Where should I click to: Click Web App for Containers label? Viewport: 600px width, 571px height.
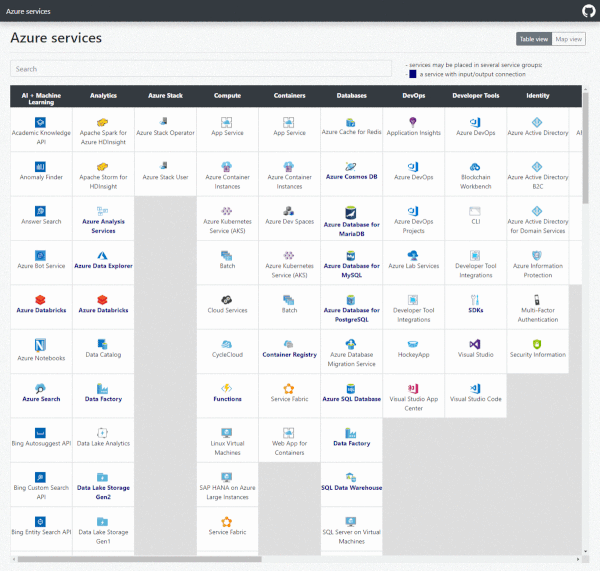point(289,448)
